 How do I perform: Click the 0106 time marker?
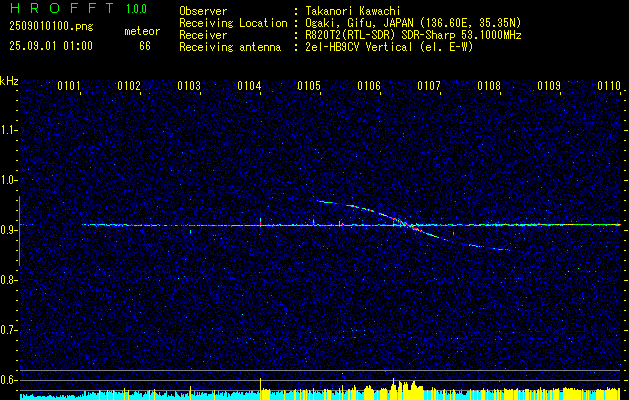(x=369, y=86)
